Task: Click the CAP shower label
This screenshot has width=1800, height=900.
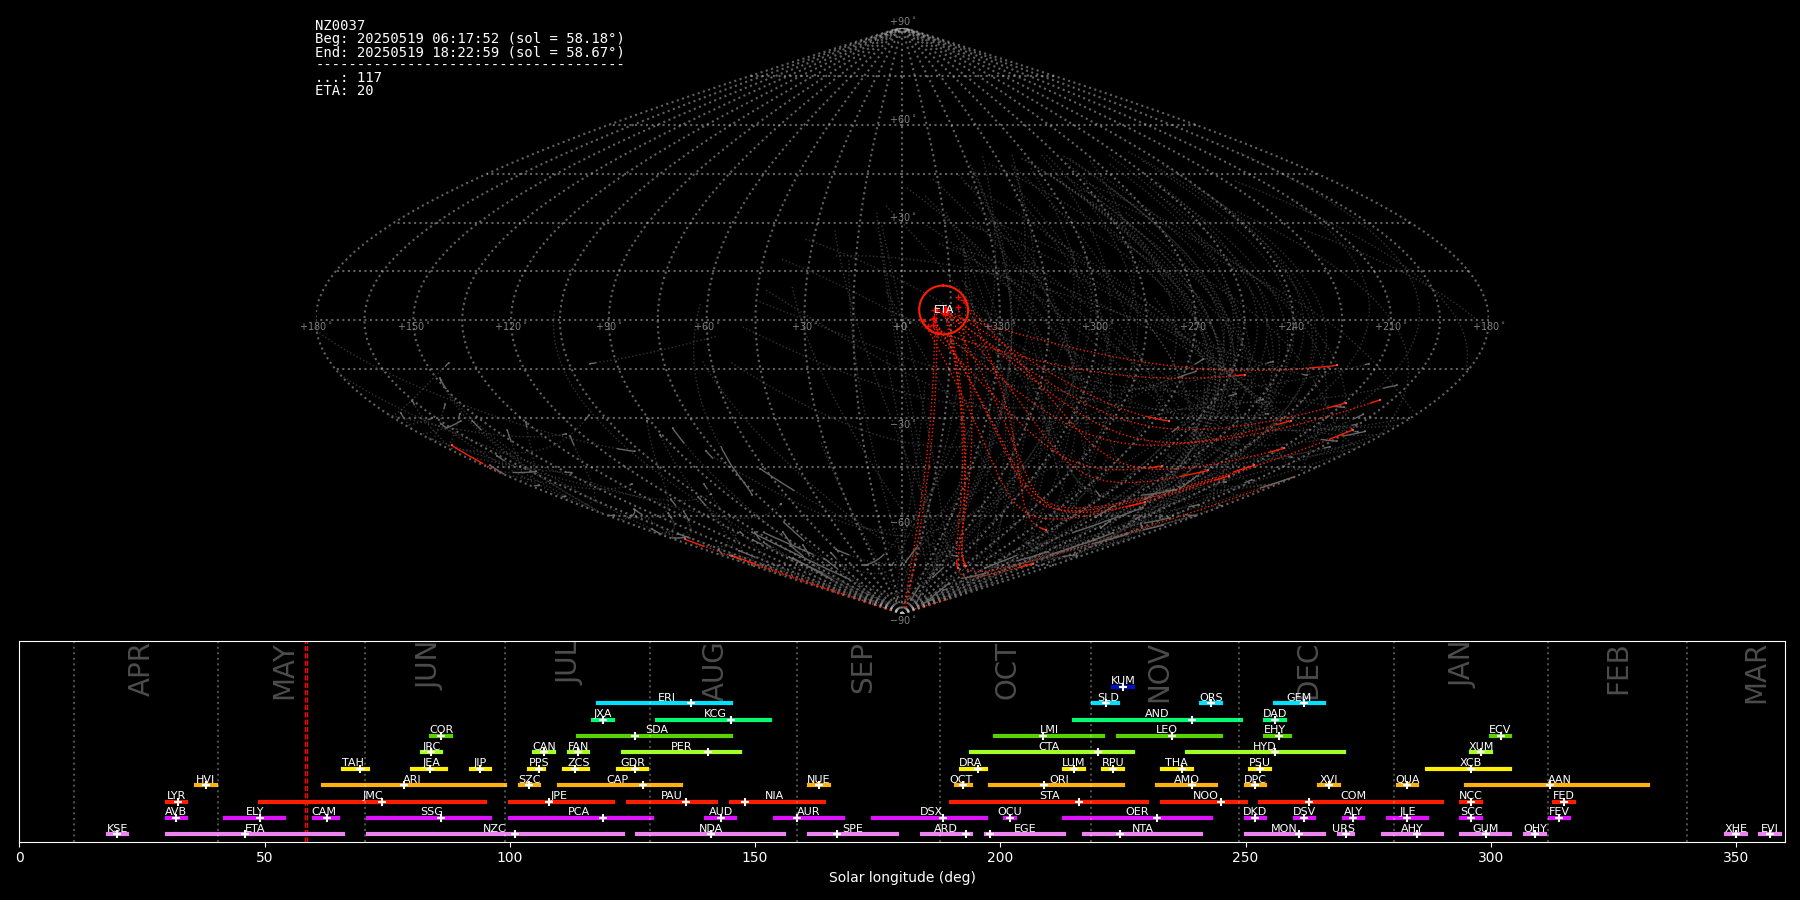Action: tap(617, 780)
